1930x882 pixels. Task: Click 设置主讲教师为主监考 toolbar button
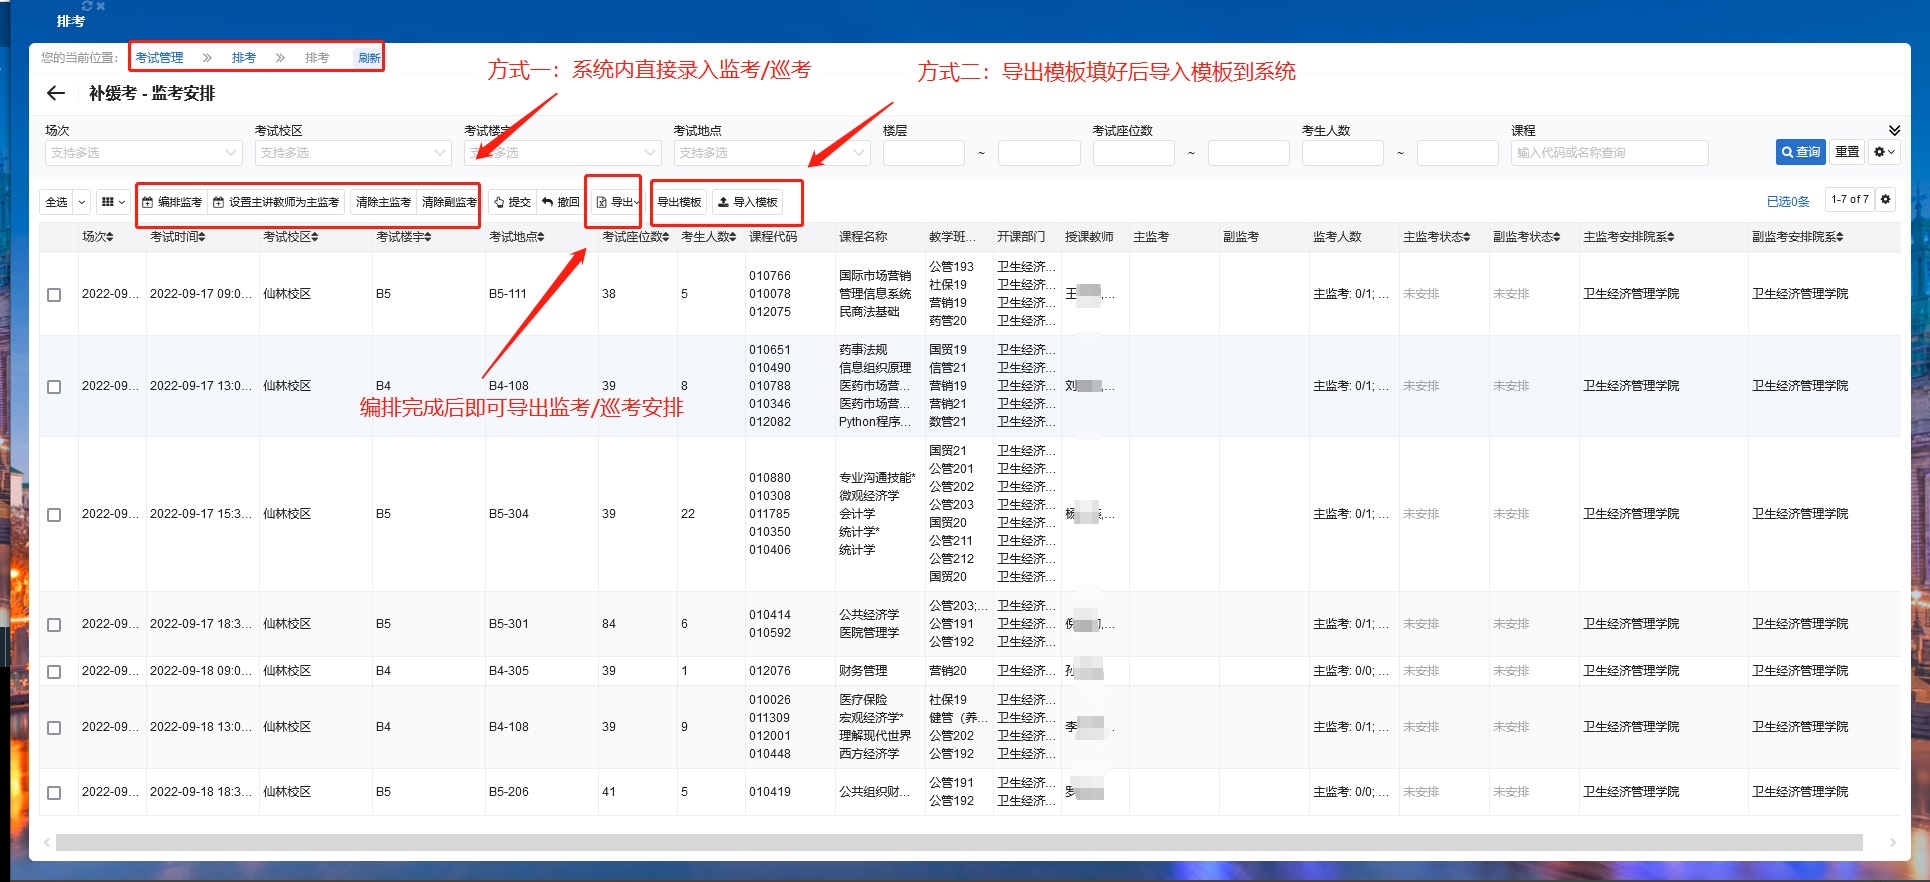(276, 202)
